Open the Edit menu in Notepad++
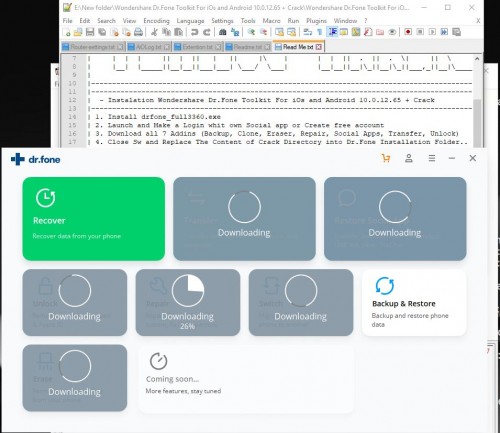Viewport: 500px width, 433px height. 85,21
